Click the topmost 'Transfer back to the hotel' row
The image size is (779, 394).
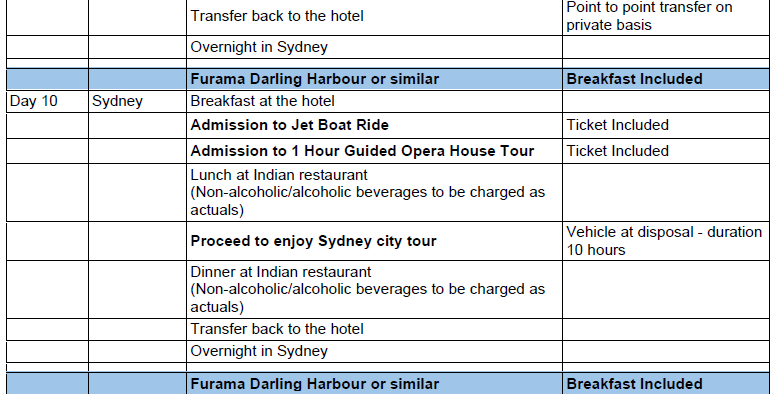374,16
